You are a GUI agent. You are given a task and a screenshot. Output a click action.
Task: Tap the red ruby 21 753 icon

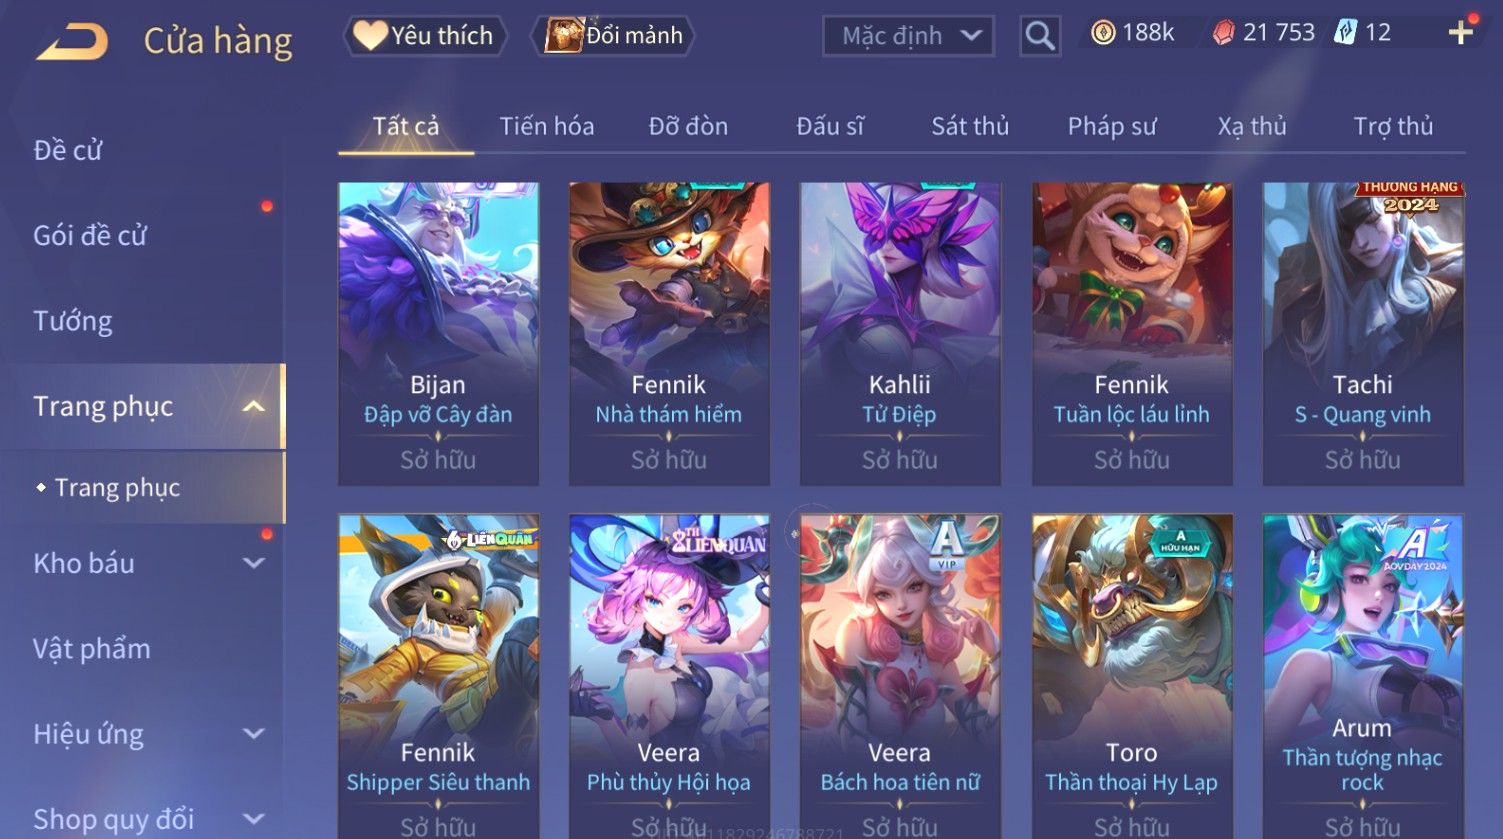tap(1223, 33)
